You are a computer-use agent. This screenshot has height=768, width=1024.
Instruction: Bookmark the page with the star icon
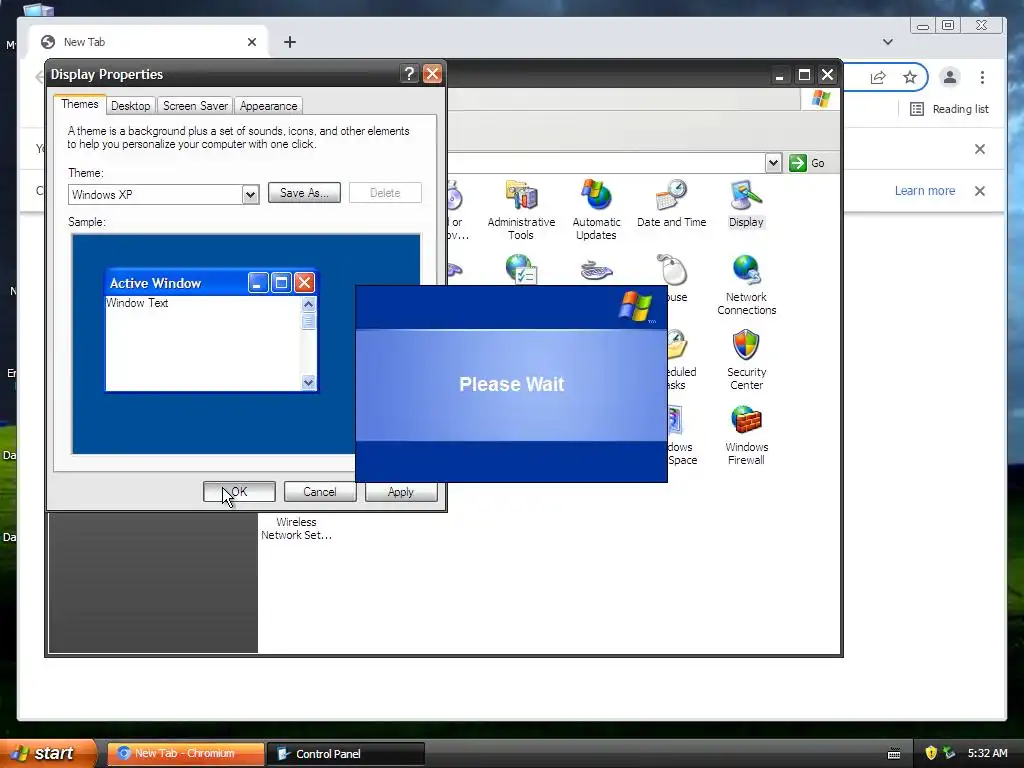point(910,78)
